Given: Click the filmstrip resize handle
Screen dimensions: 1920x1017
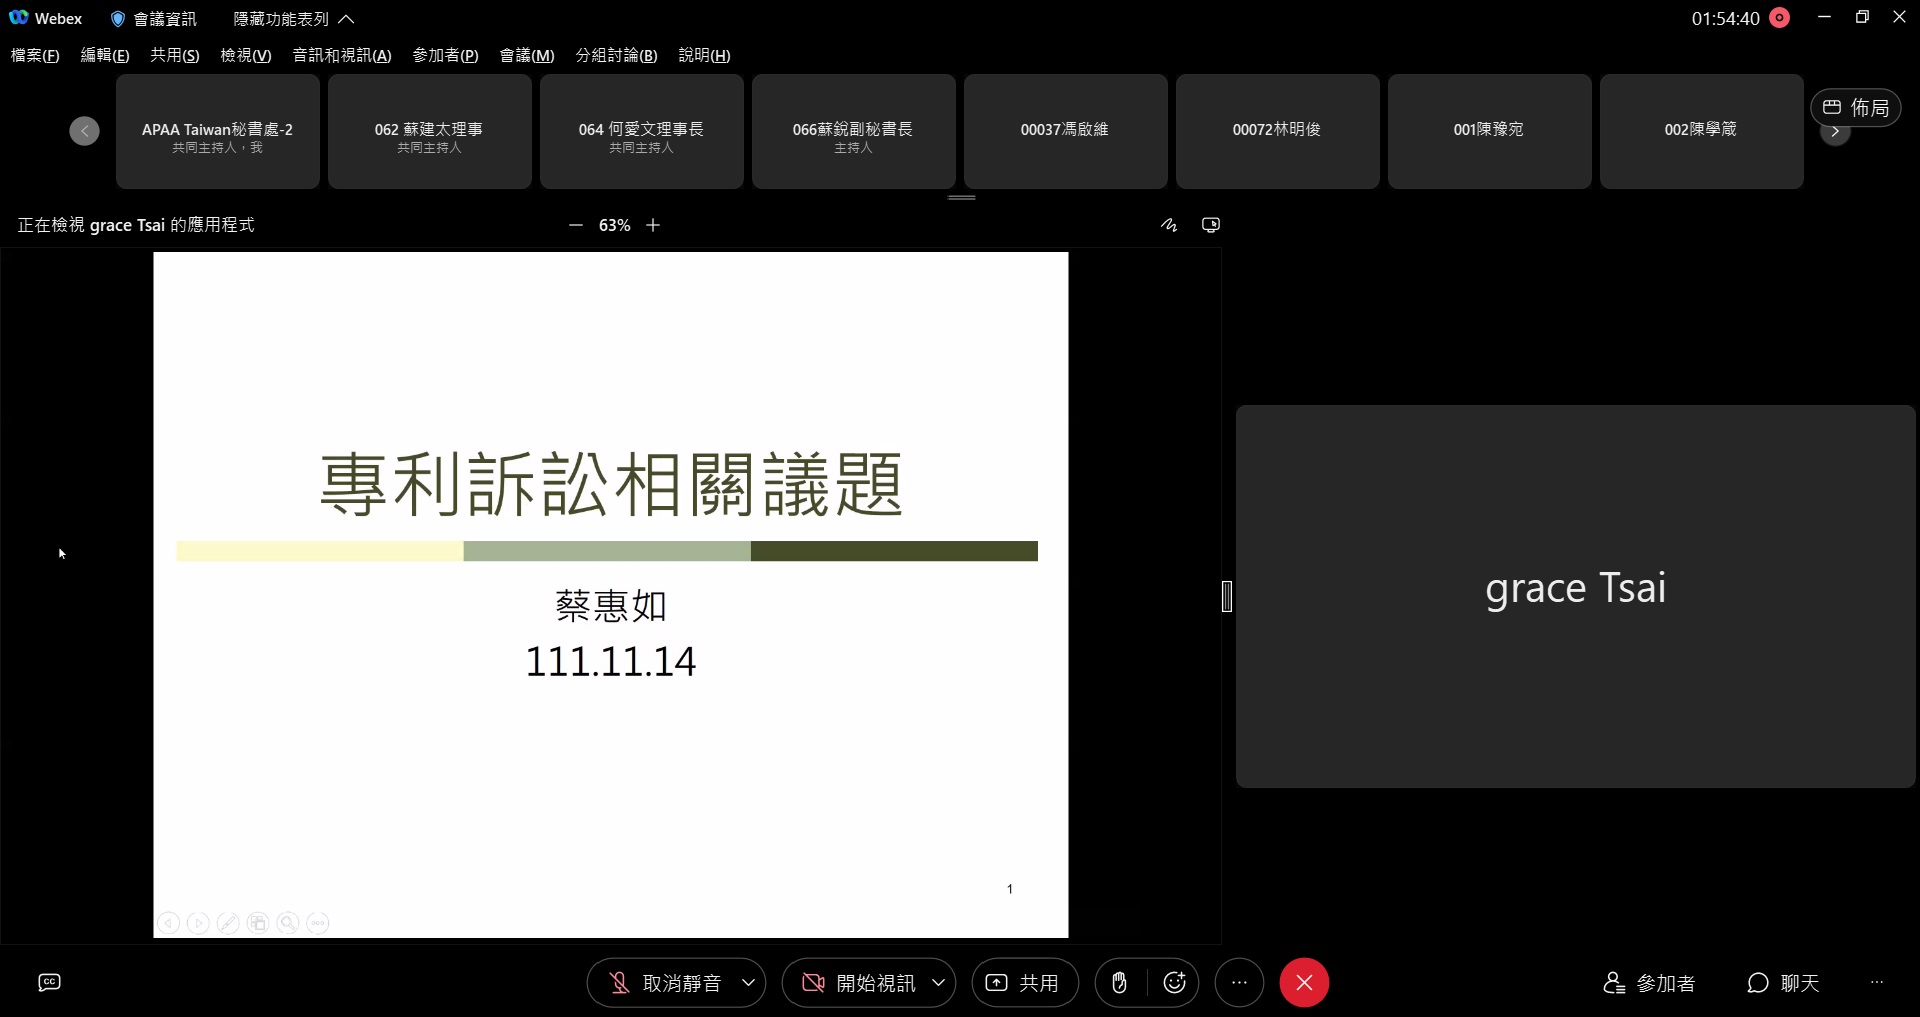Looking at the screenshot, I should tap(961, 197).
